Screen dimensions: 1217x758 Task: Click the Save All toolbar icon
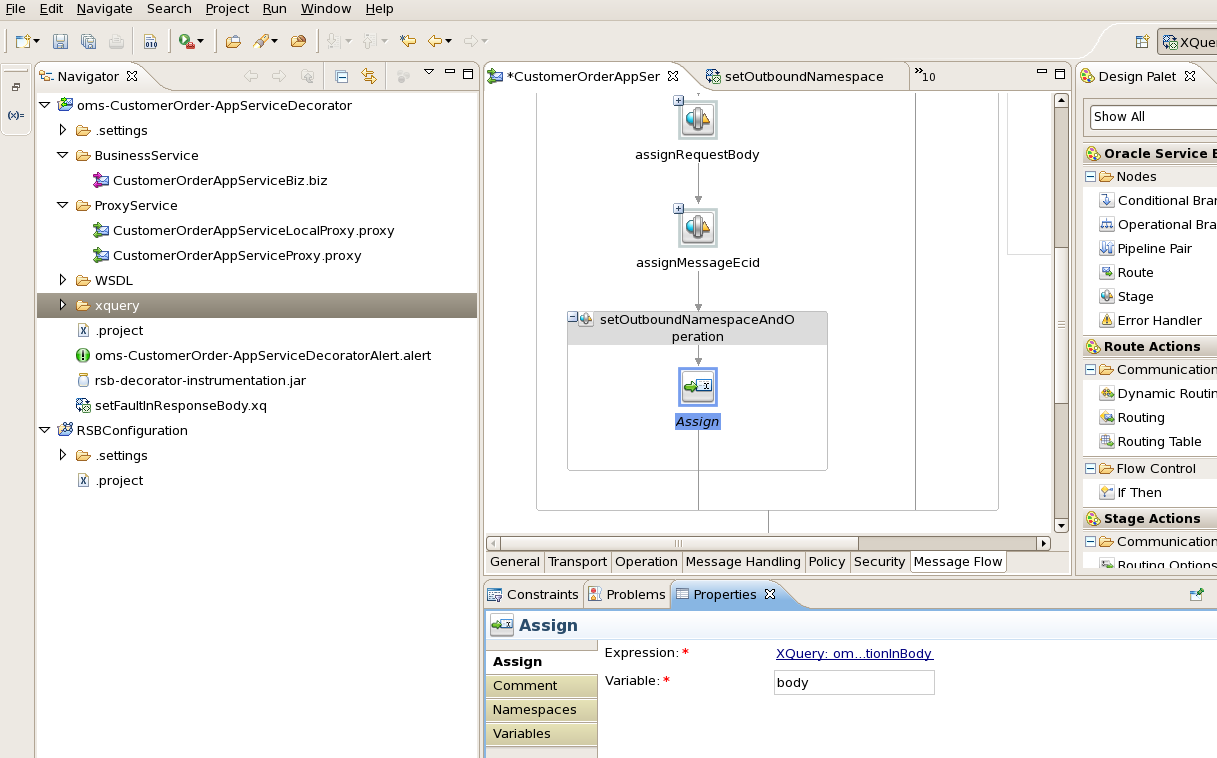[x=88, y=41]
